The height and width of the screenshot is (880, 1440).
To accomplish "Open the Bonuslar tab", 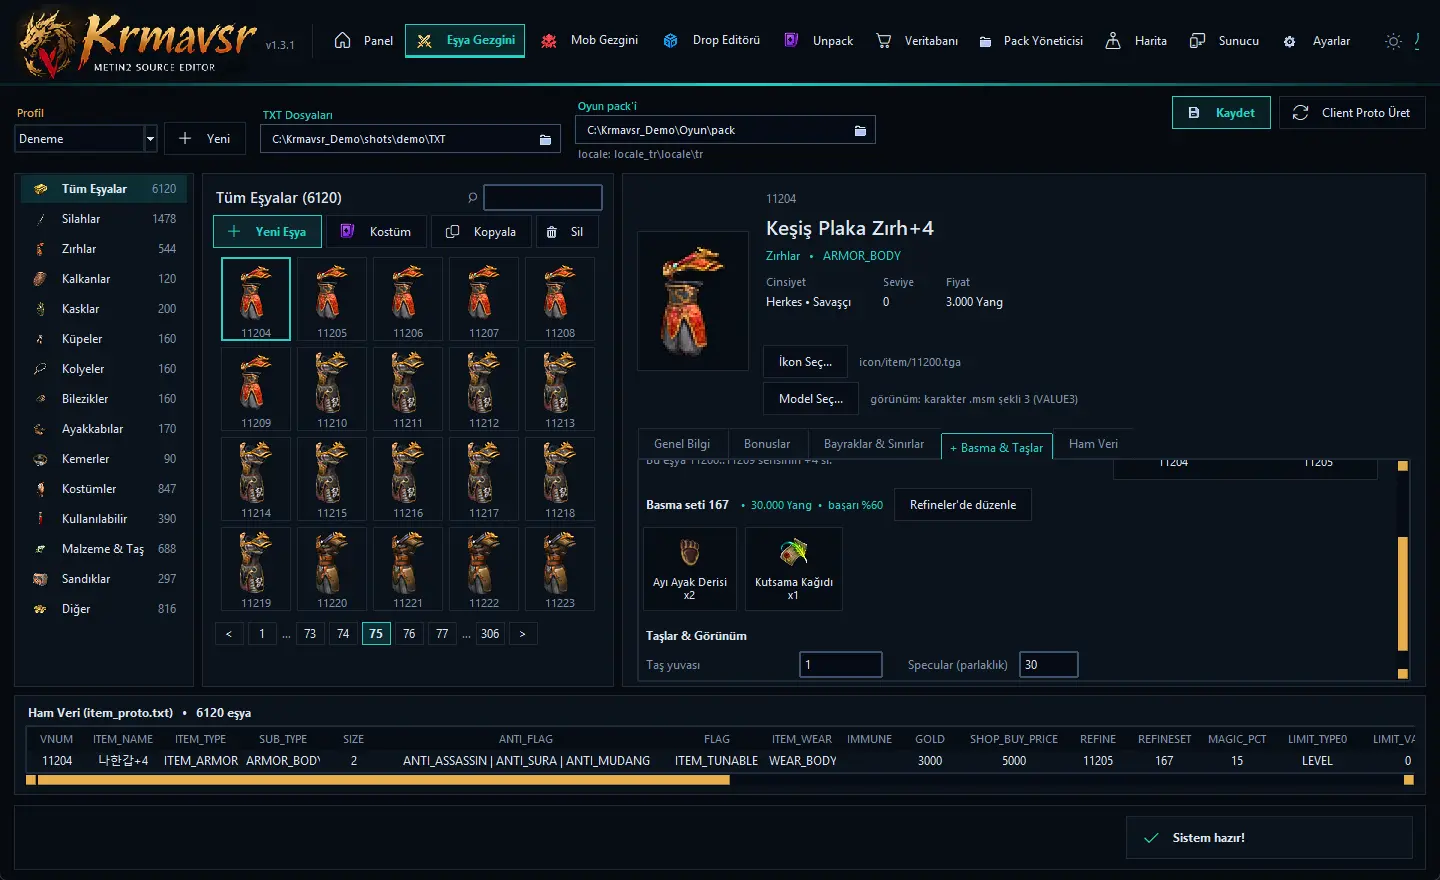I will coord(767,444).
